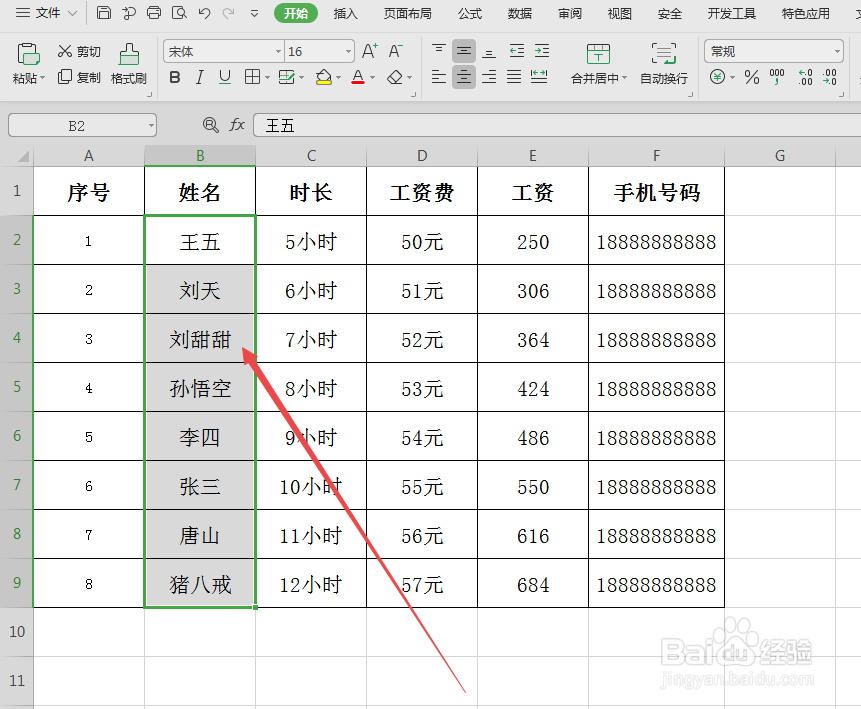The image size is (861, 709).
Task: Click the Undo arrow
Action: point(204,13)
